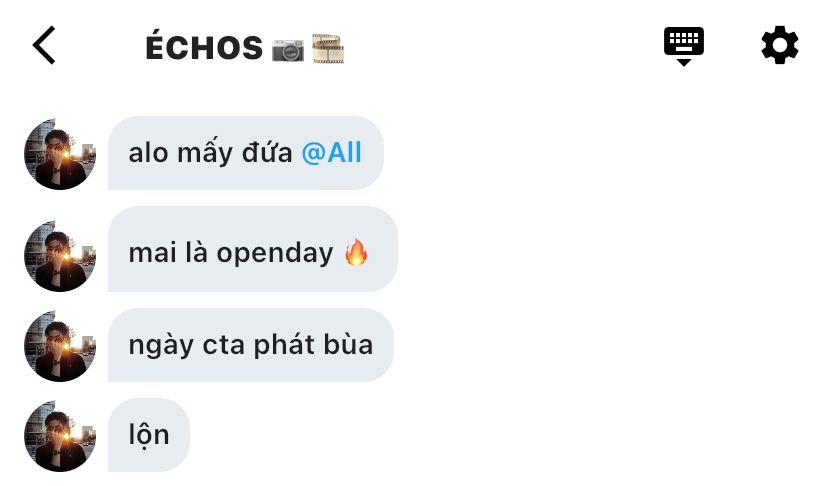The image size is (828, 486).
Task: Tap the word 'alo' in first message
Action: [x=148, y=153]
